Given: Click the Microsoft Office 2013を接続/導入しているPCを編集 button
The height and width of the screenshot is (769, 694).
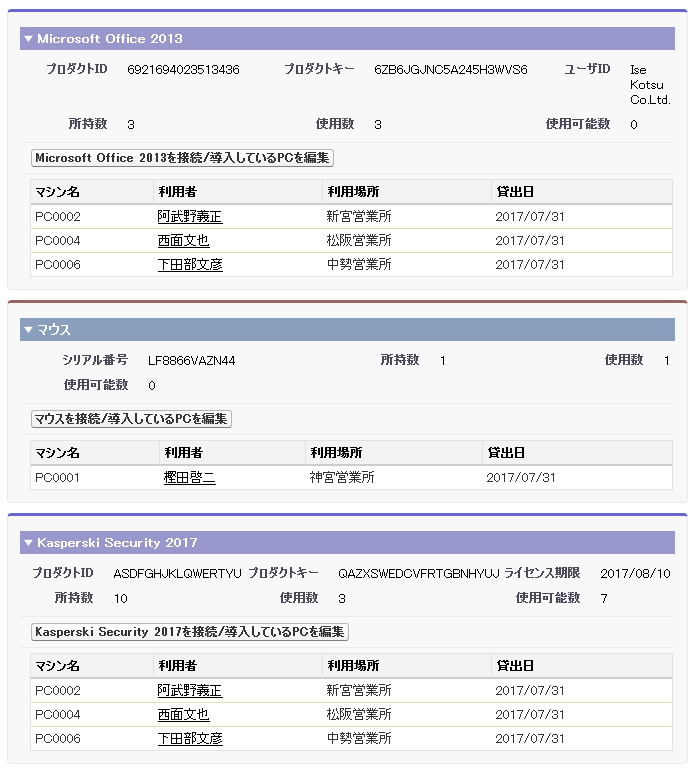Looking at the screenshot, I should tap(182, 158).
